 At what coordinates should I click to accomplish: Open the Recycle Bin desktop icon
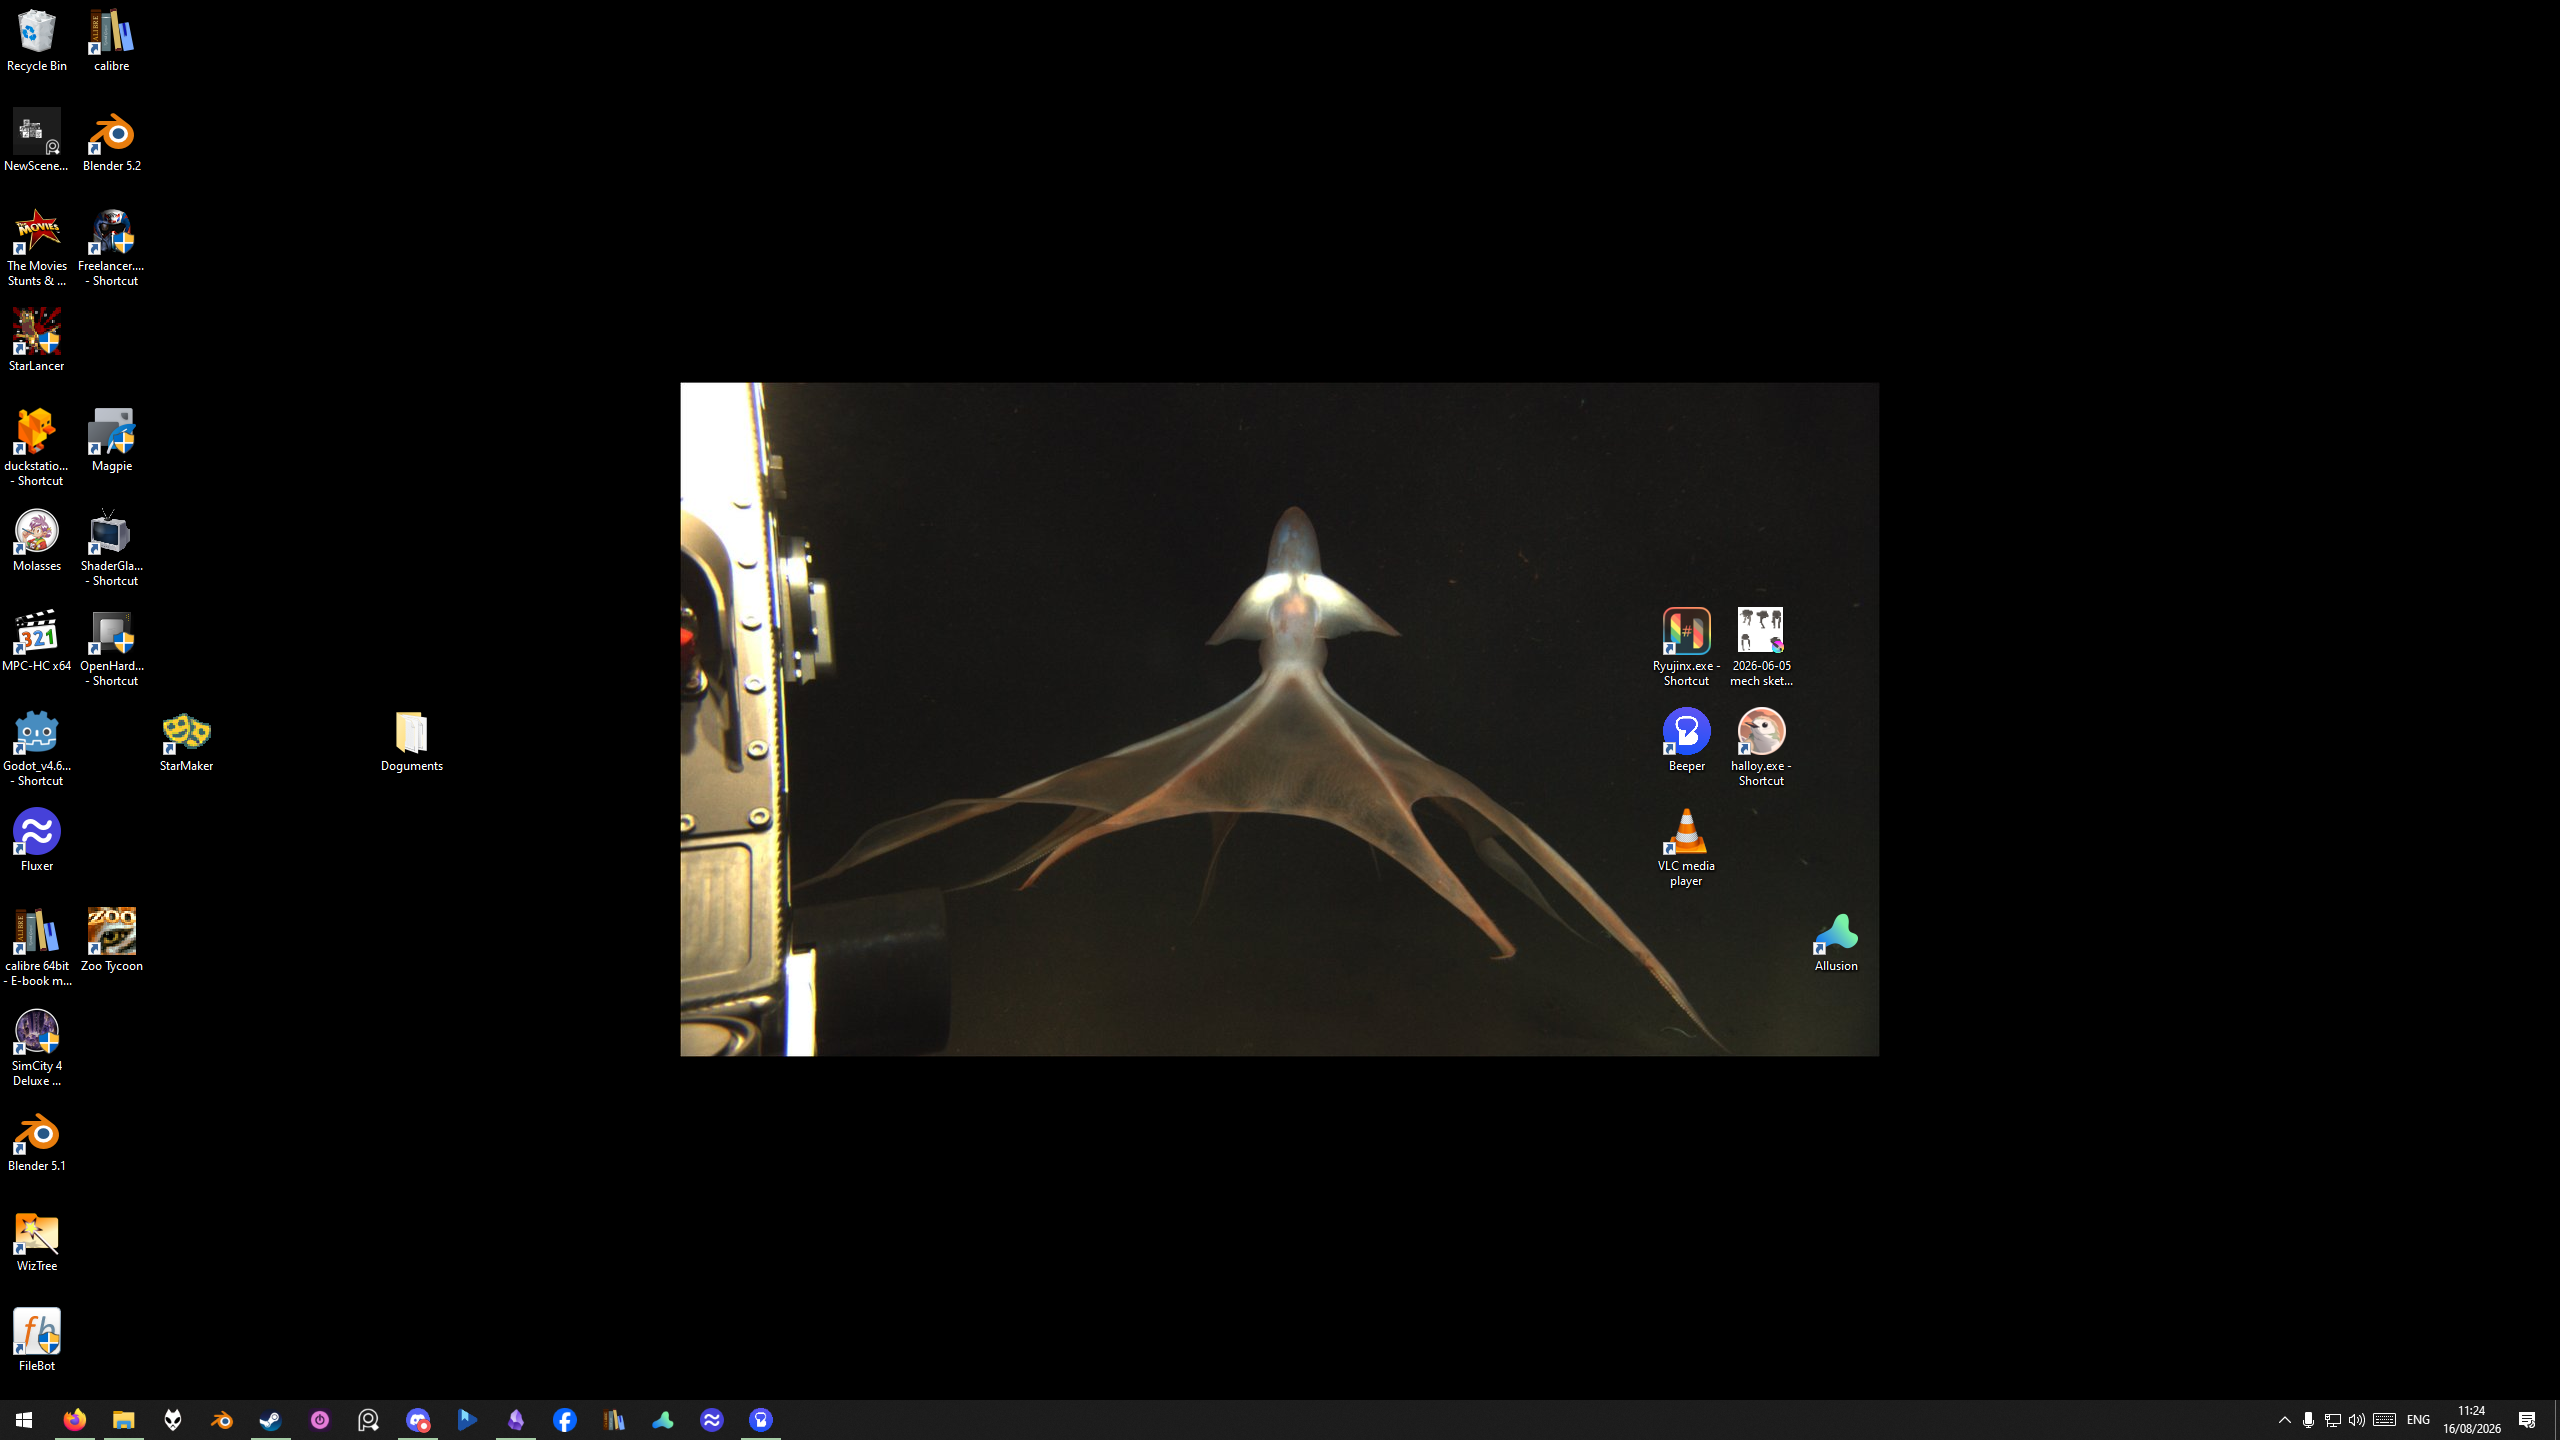37,41
